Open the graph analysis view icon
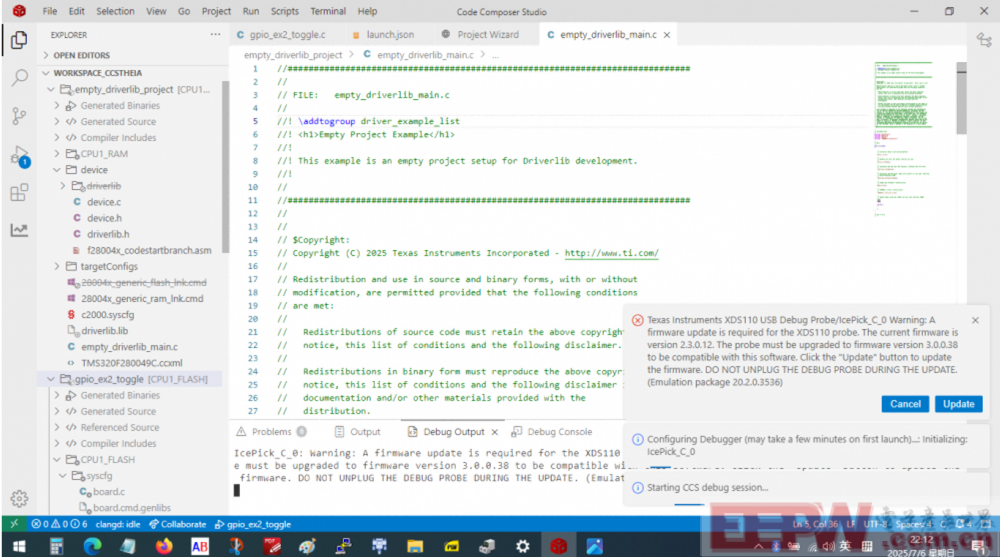The width and height of the screenshot is (1000, 557). [x=19, y=230]
